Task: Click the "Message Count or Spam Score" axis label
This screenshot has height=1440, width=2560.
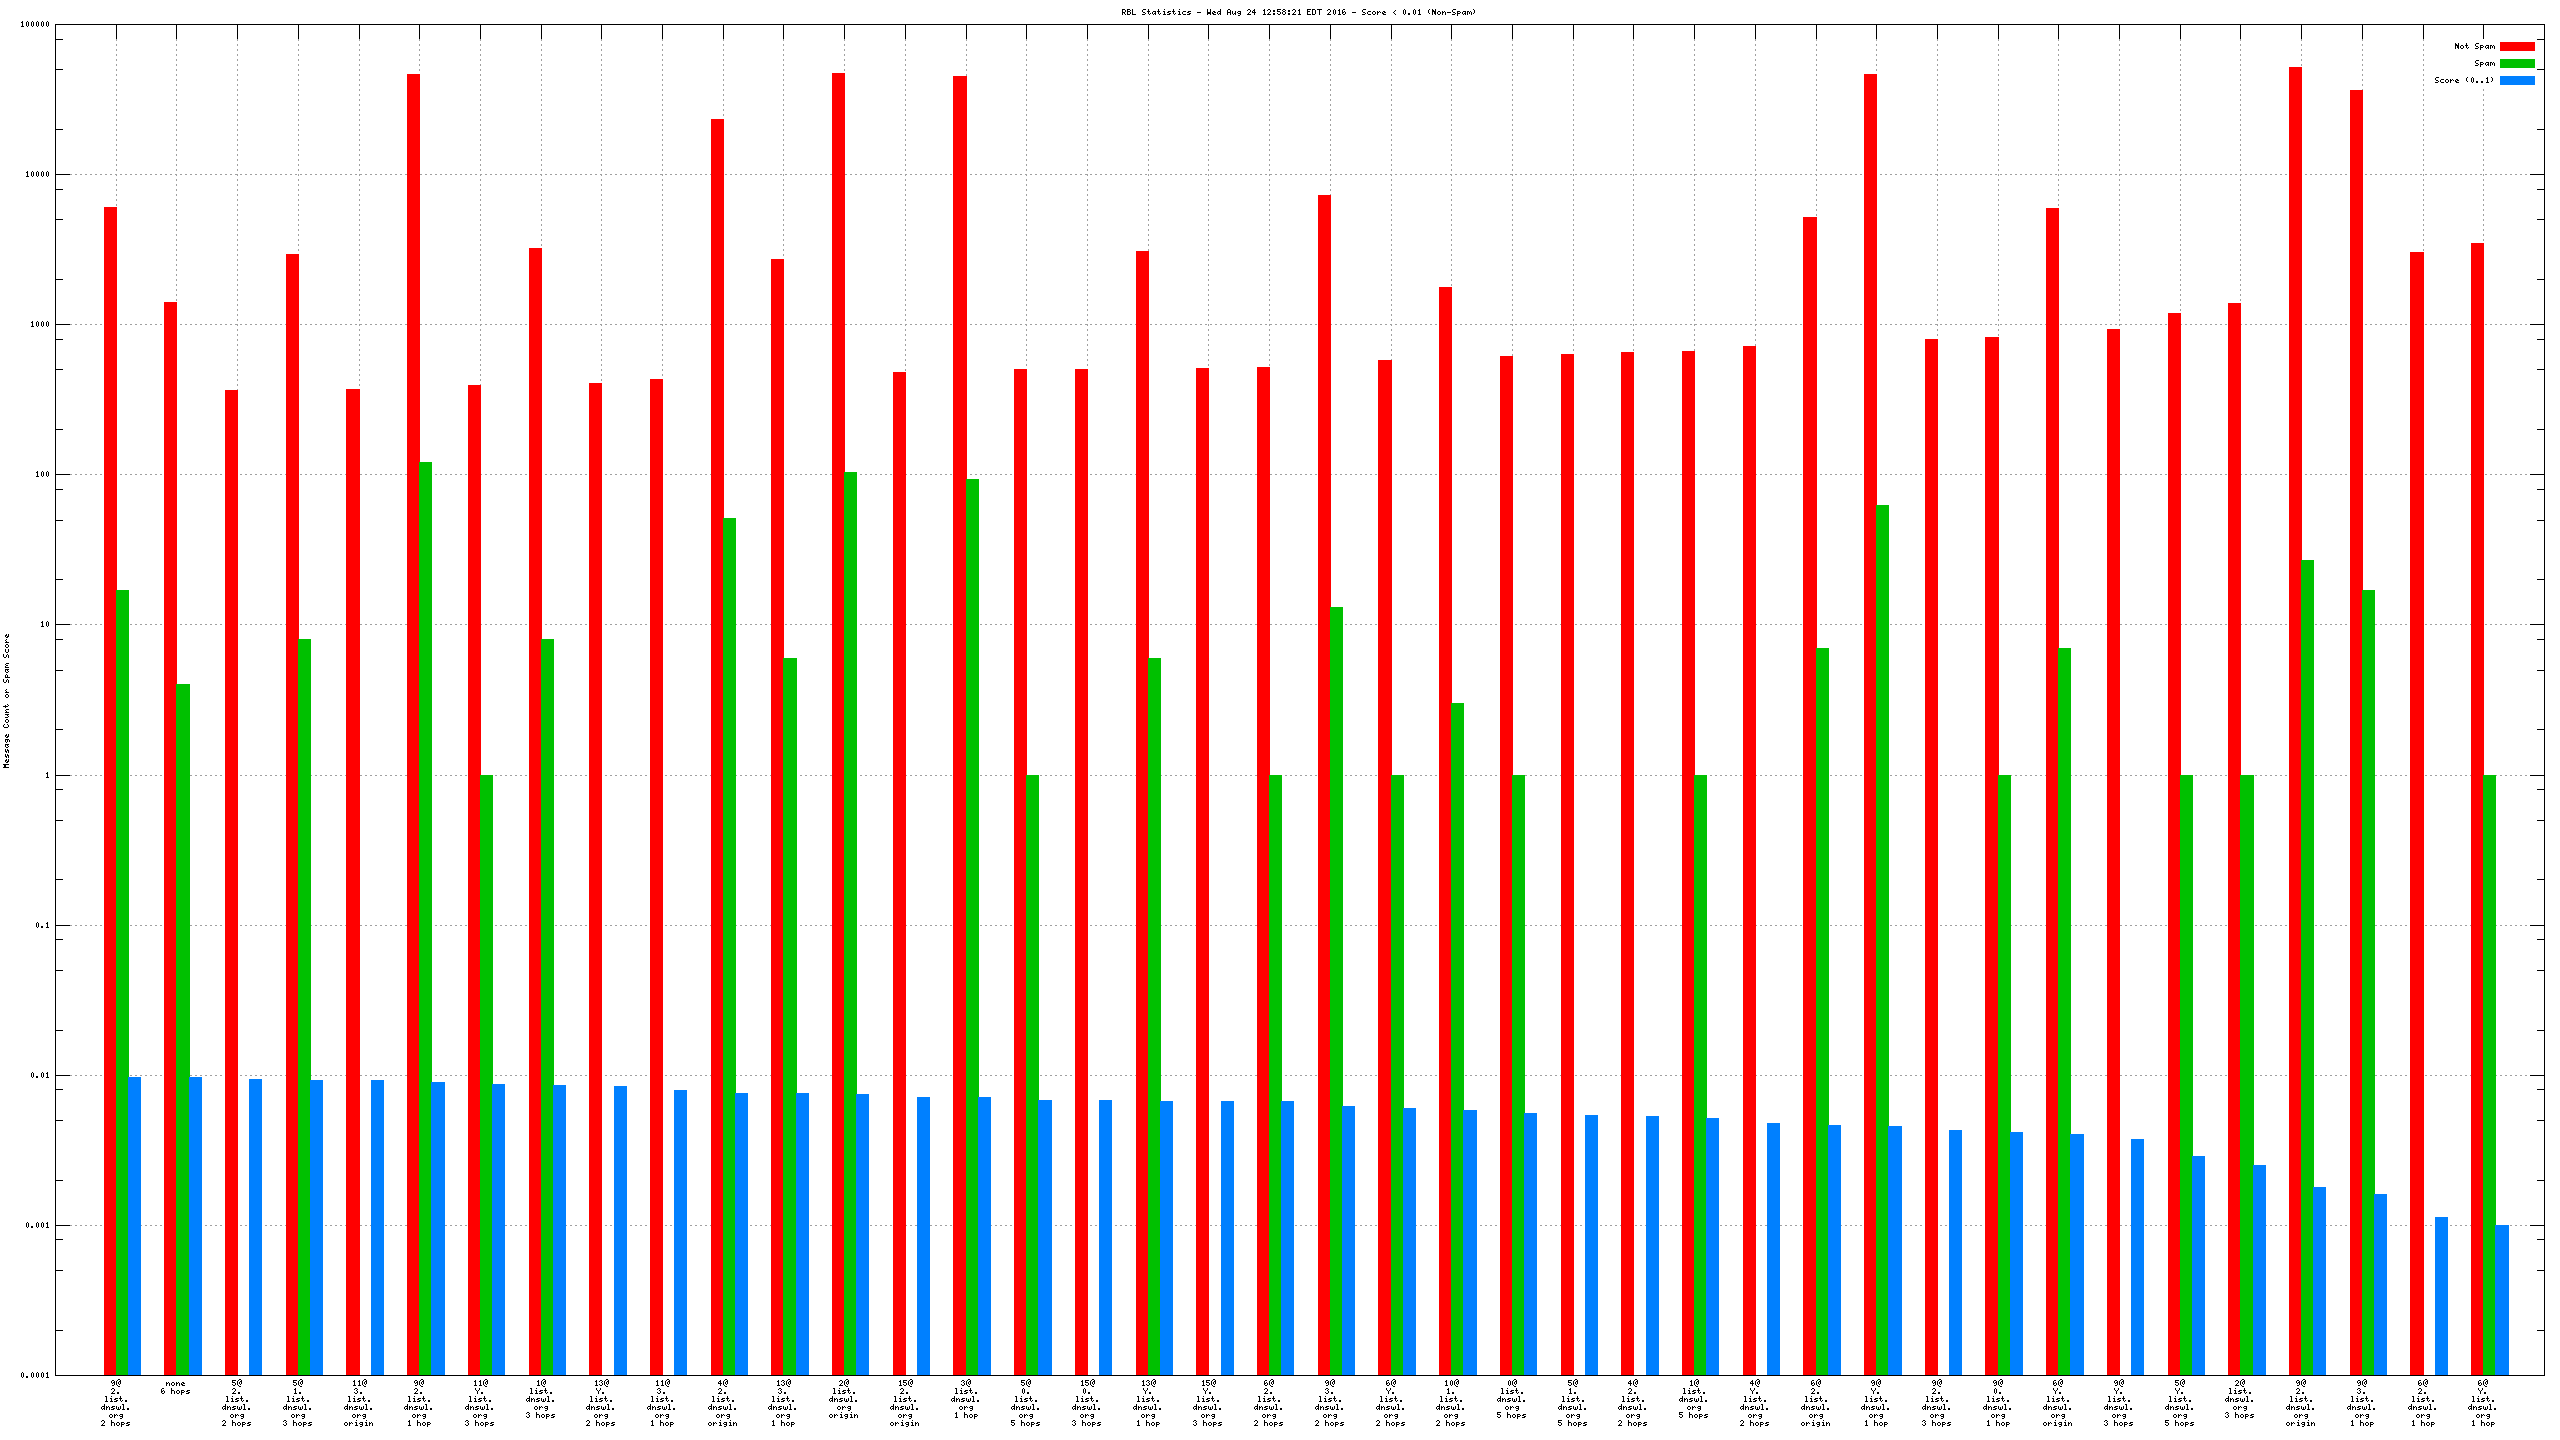Action: pyautogui.click(x=7, y=700)
